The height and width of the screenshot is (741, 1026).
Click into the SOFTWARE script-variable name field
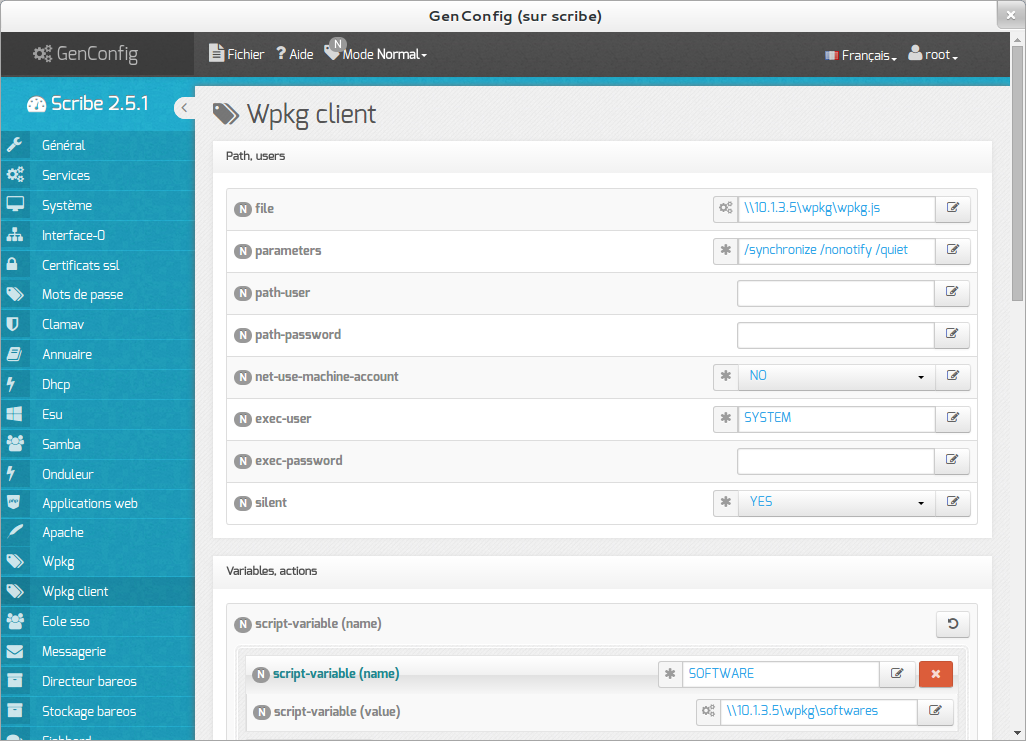click(781, 674)
